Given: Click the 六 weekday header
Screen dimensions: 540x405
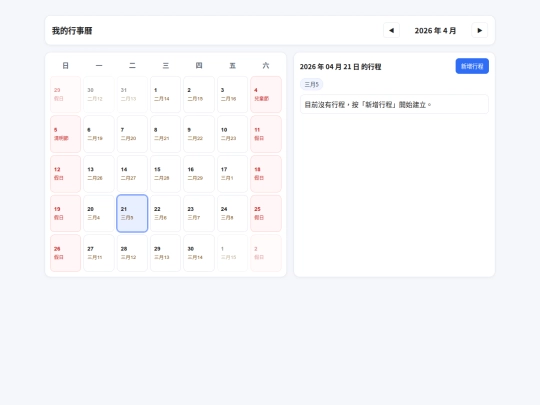Looking at the screenshot, I should (266, 65).
